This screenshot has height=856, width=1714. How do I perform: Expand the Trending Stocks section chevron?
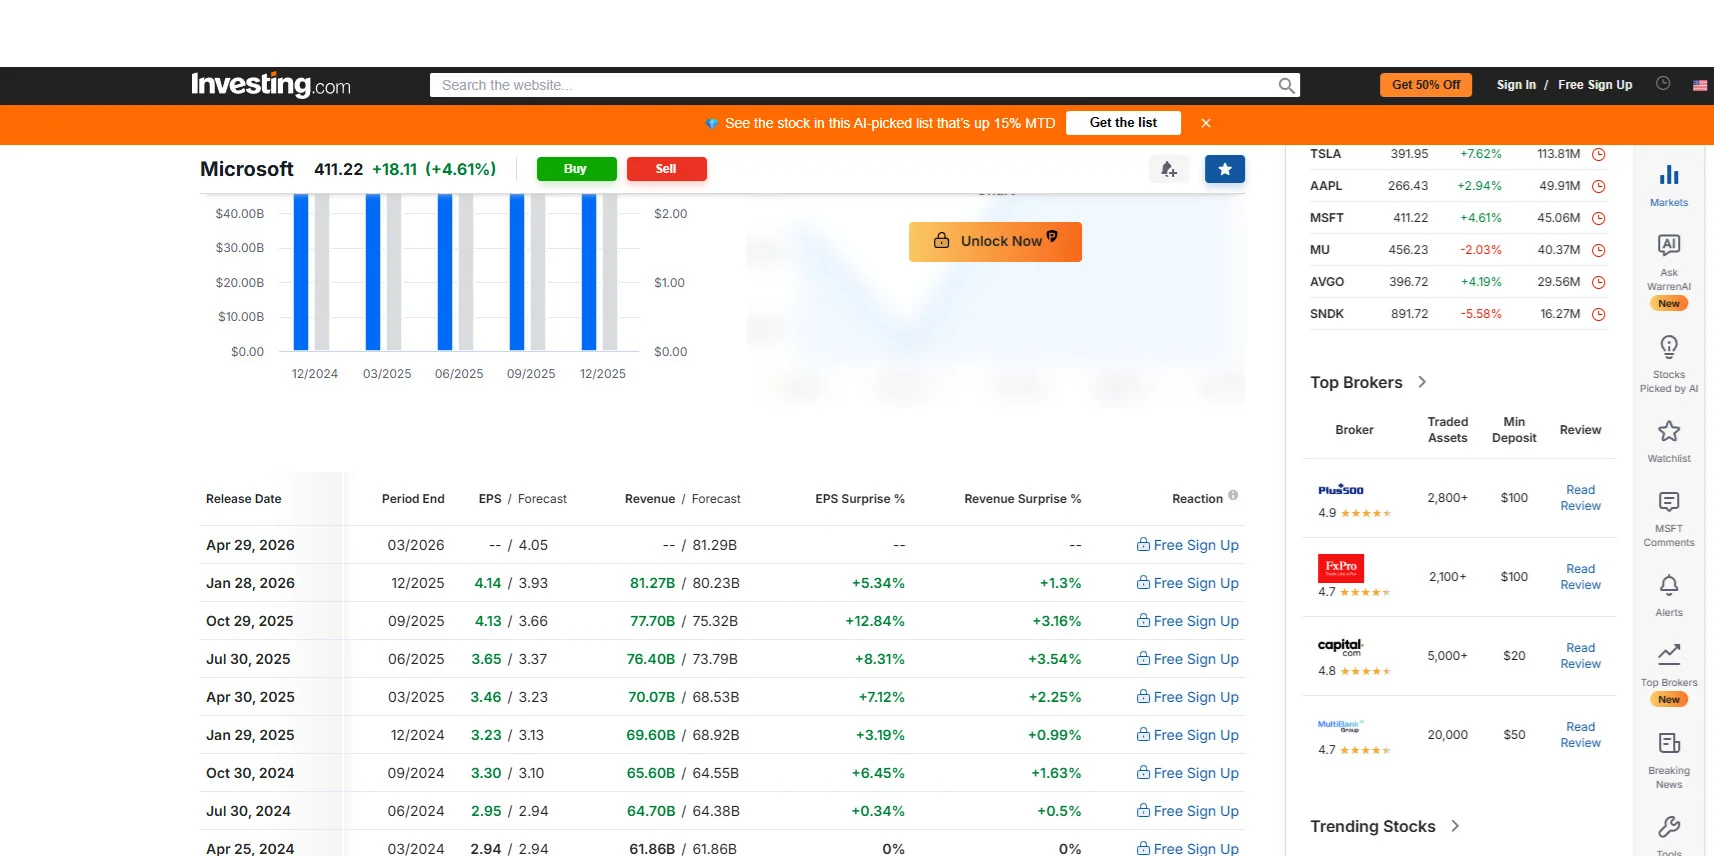pyautogui.click(x=1455, y=826)
